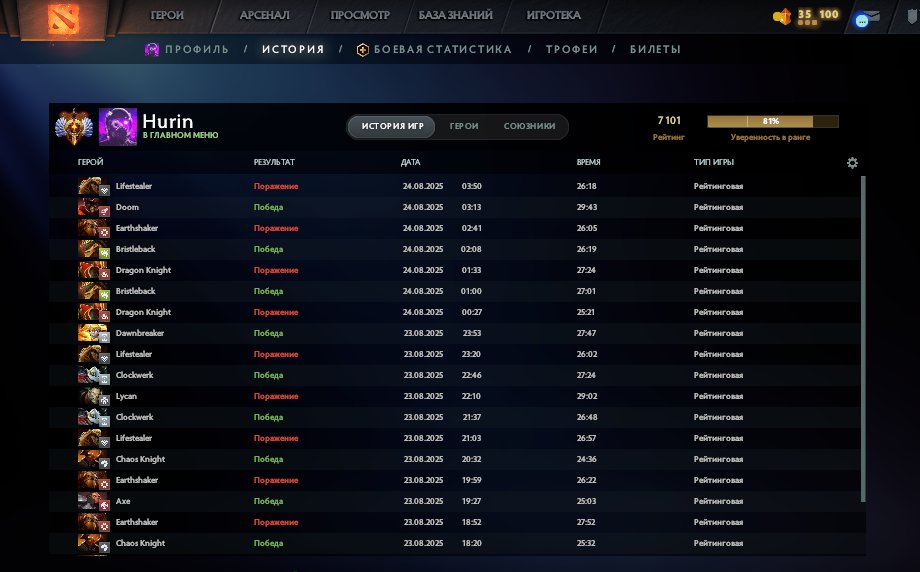920x572 pixels.
Task: Click the gold shards currency icon
Action: click(x=782, y=16)
